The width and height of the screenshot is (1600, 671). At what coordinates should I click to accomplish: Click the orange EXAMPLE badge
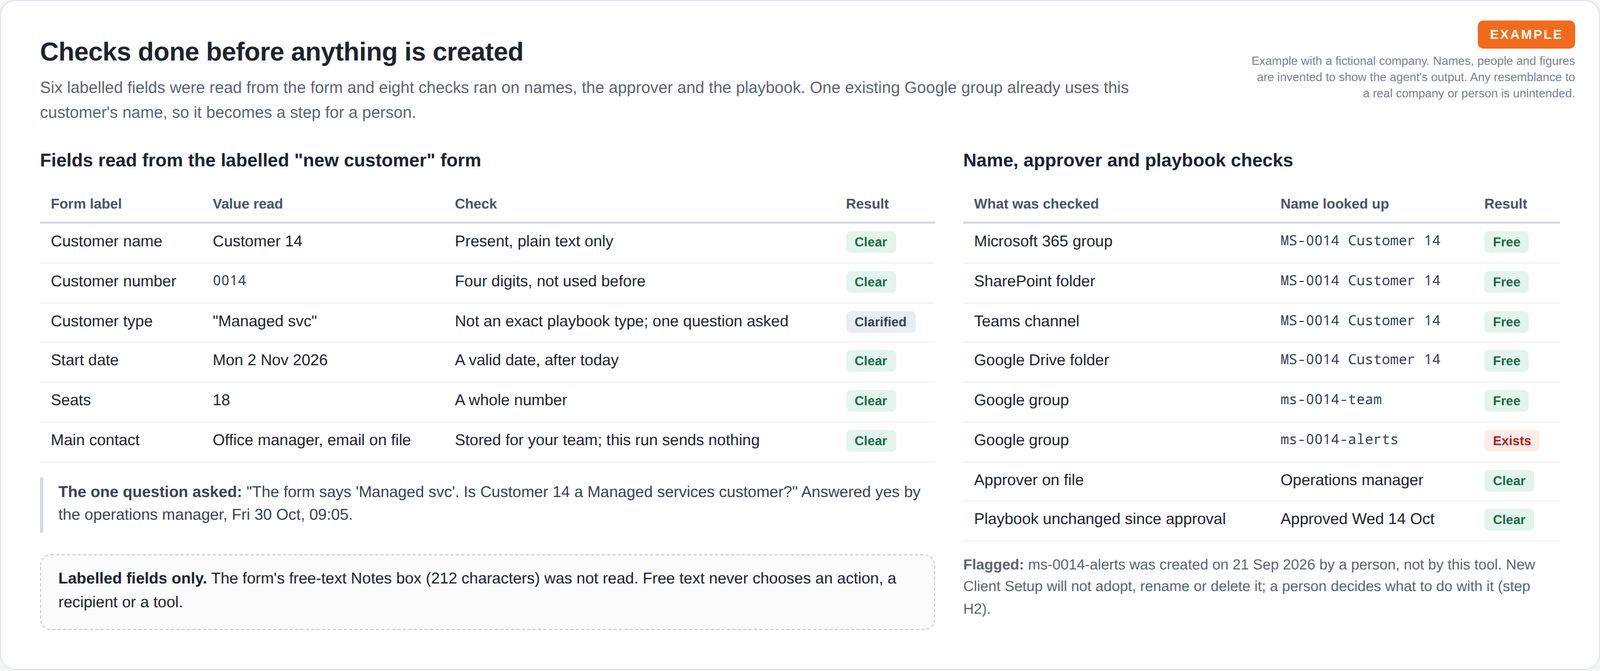(1526, 34)
